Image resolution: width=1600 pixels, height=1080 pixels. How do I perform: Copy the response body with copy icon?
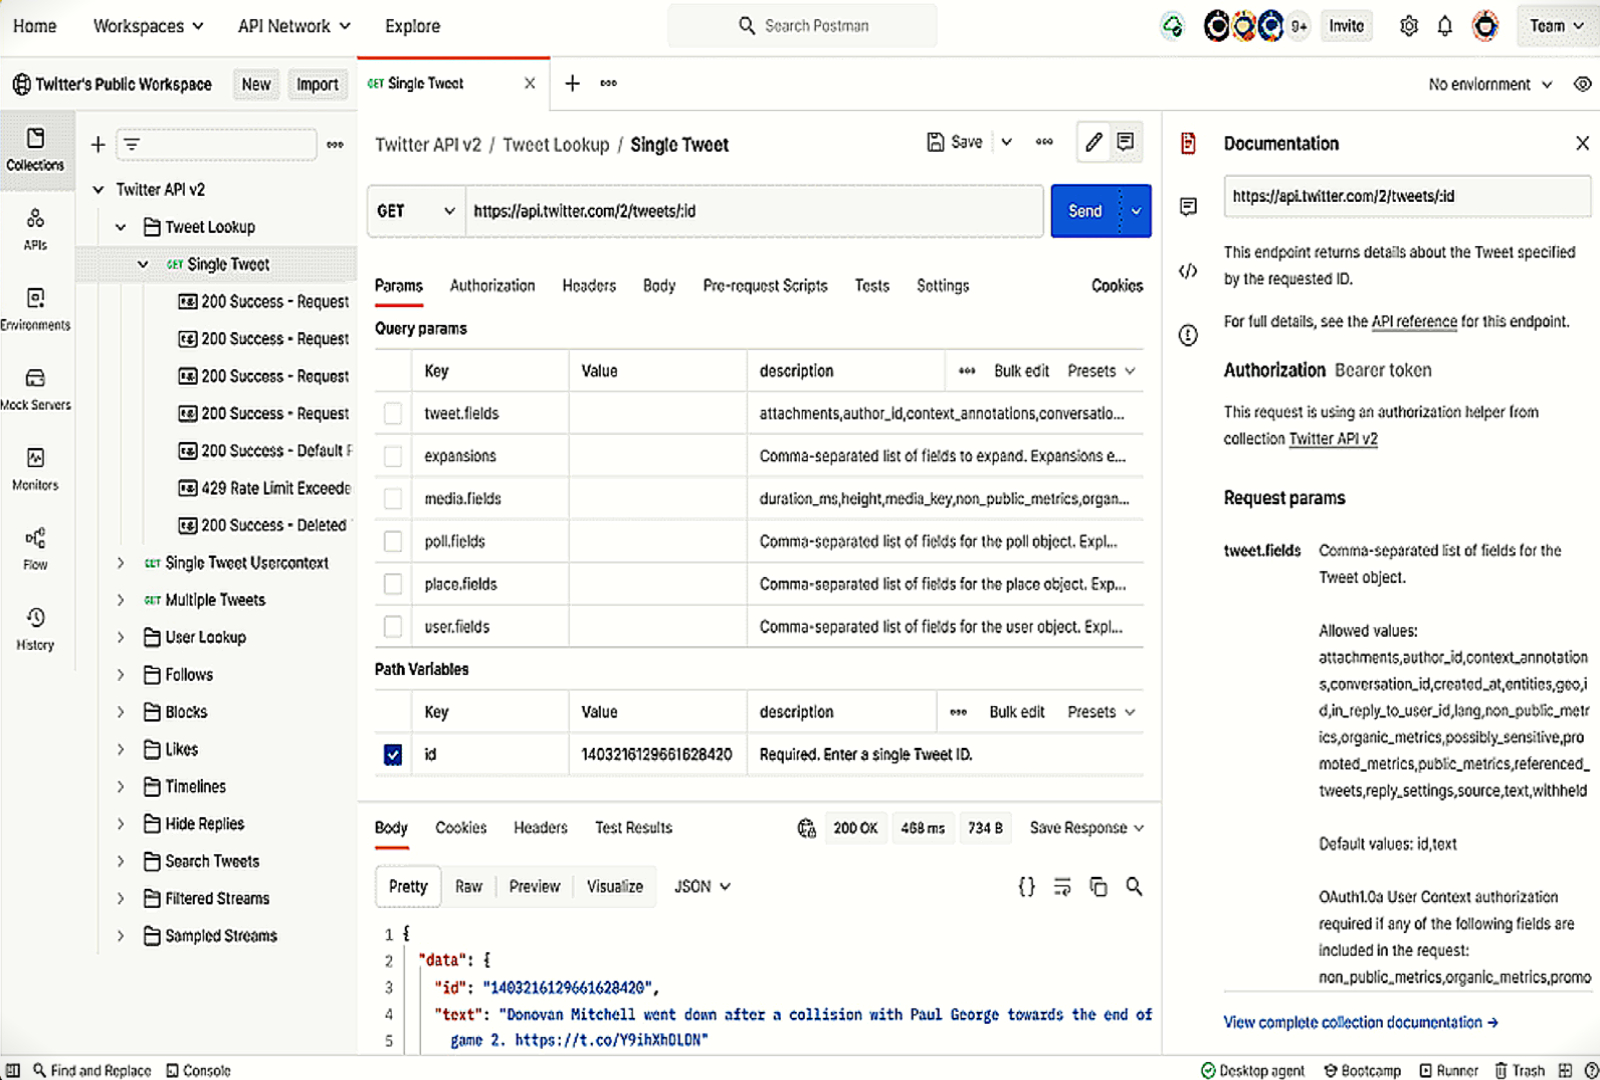[x=1098, y=887]
